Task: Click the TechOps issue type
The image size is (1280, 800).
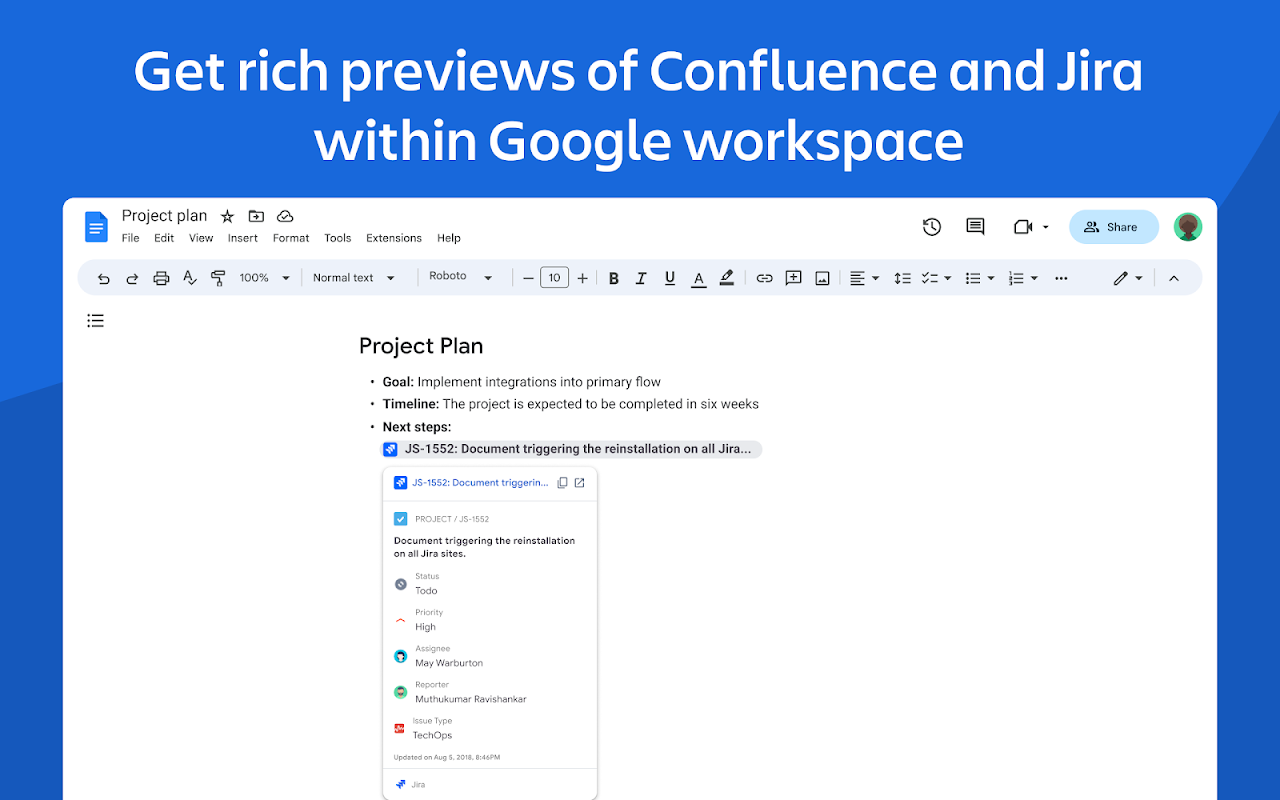Action: [432, 735]
